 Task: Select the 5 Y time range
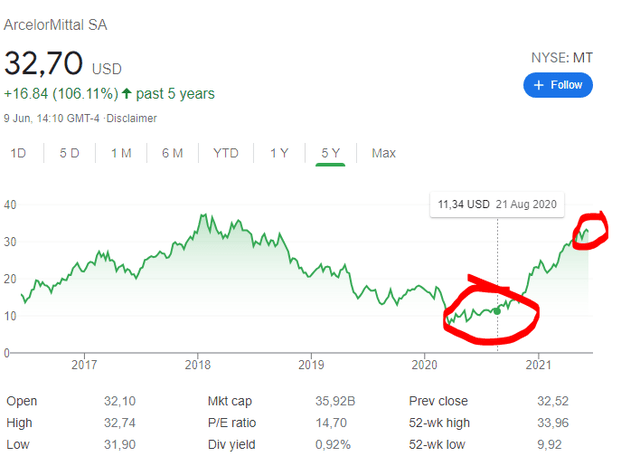(330, 153)
